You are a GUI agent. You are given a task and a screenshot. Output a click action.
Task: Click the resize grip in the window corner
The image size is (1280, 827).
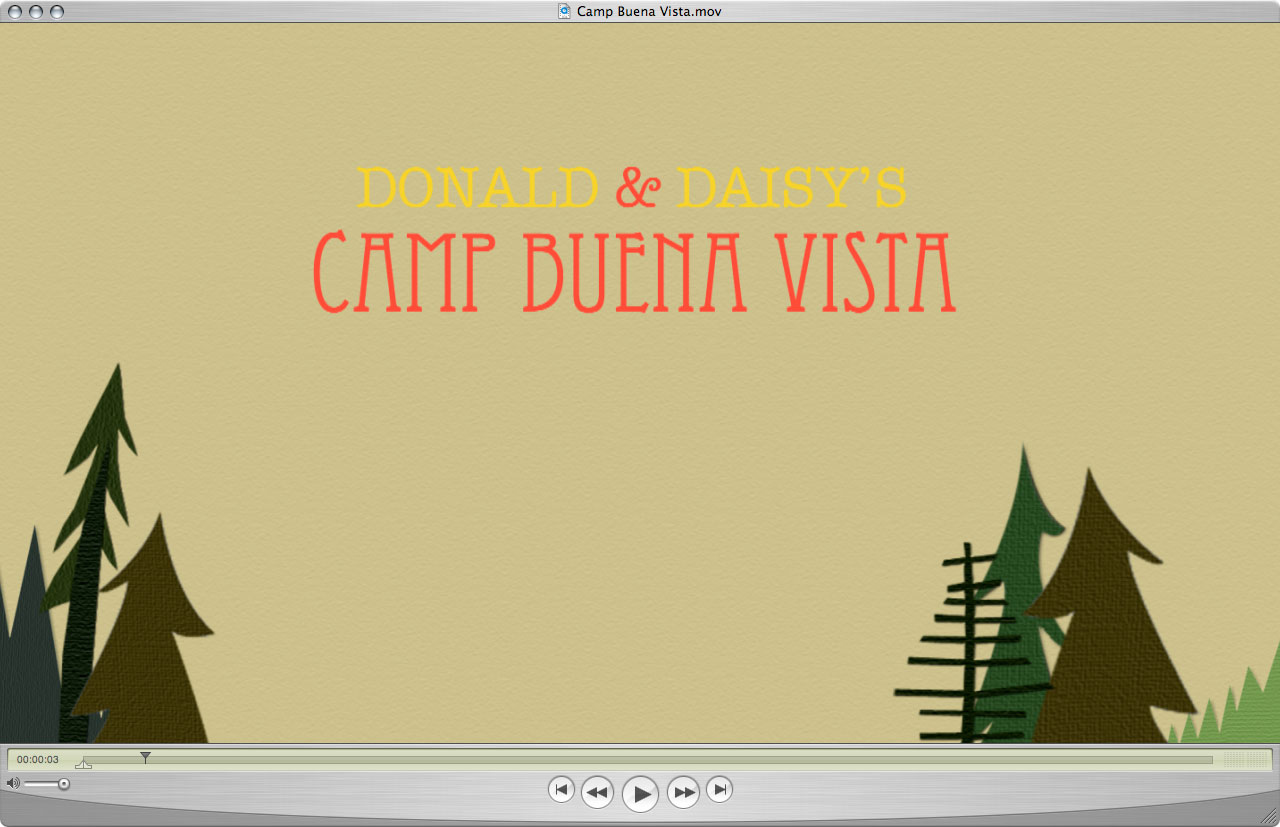click(x=1270, y=817)
